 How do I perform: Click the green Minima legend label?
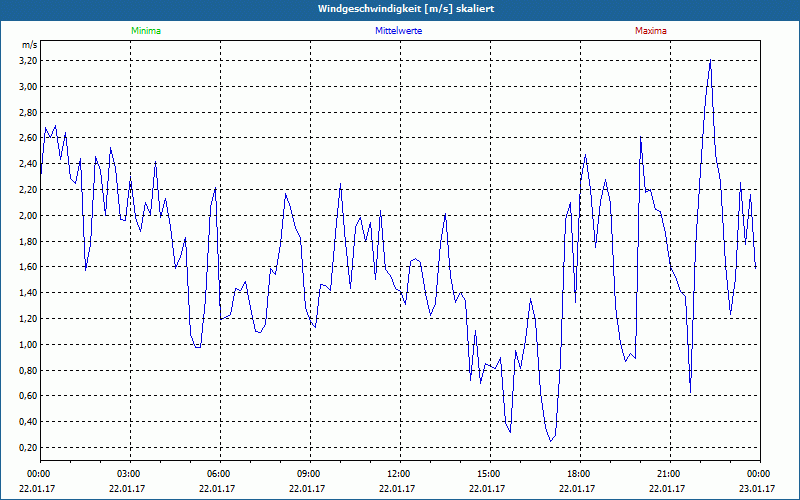(x=146, y=31)
